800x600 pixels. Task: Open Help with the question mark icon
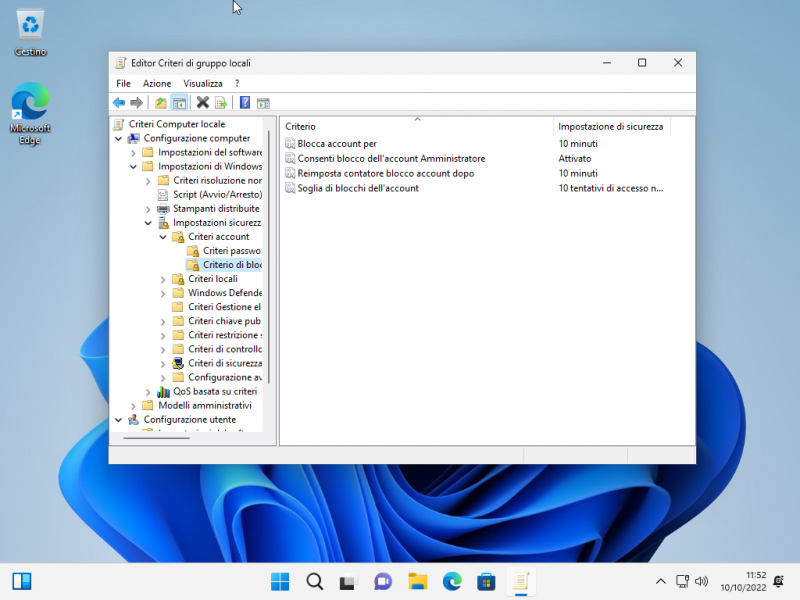click(245, 103)
